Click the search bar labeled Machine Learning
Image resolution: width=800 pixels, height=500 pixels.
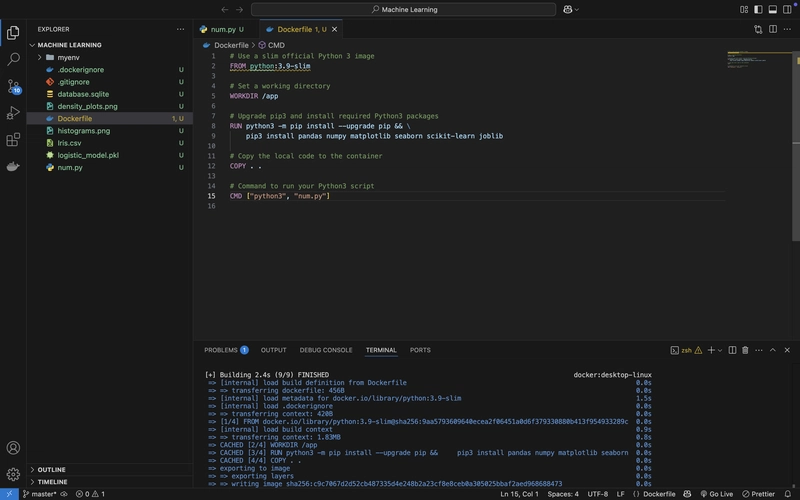coord(404,9)
